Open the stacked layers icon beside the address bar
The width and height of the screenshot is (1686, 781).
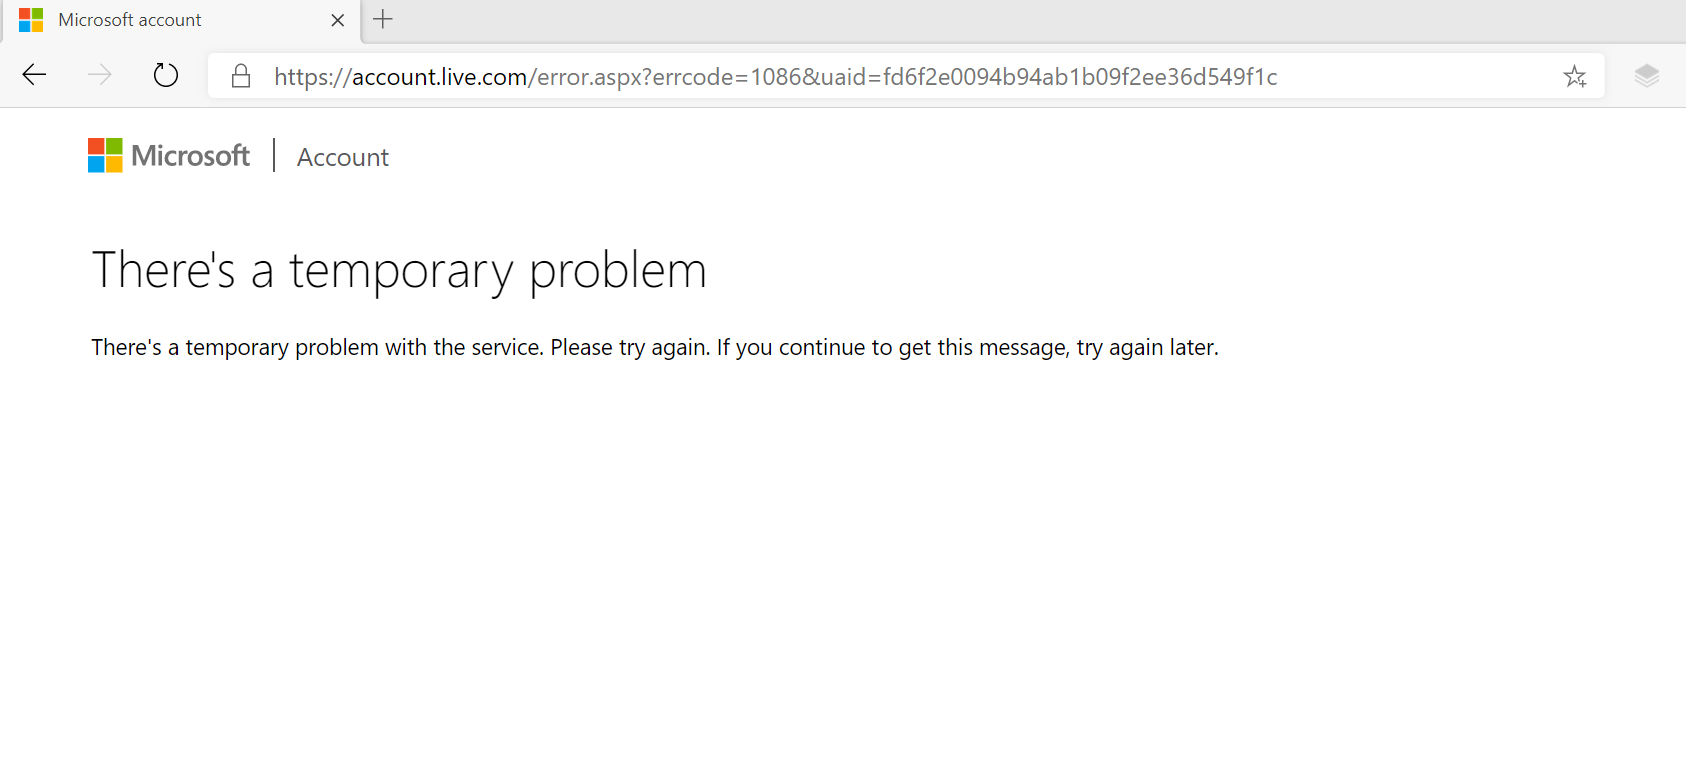tap(1647, 75)
